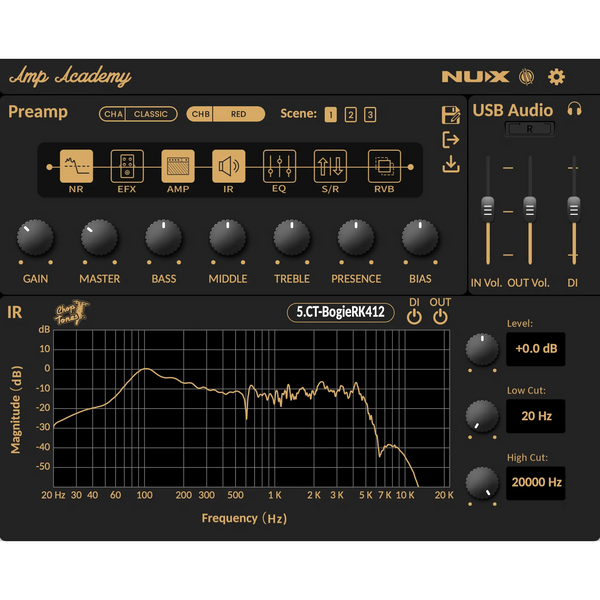Viewport: 600px width, 600px height.
Task: Switch to CHA Classic channel
Action: point(138,114)
